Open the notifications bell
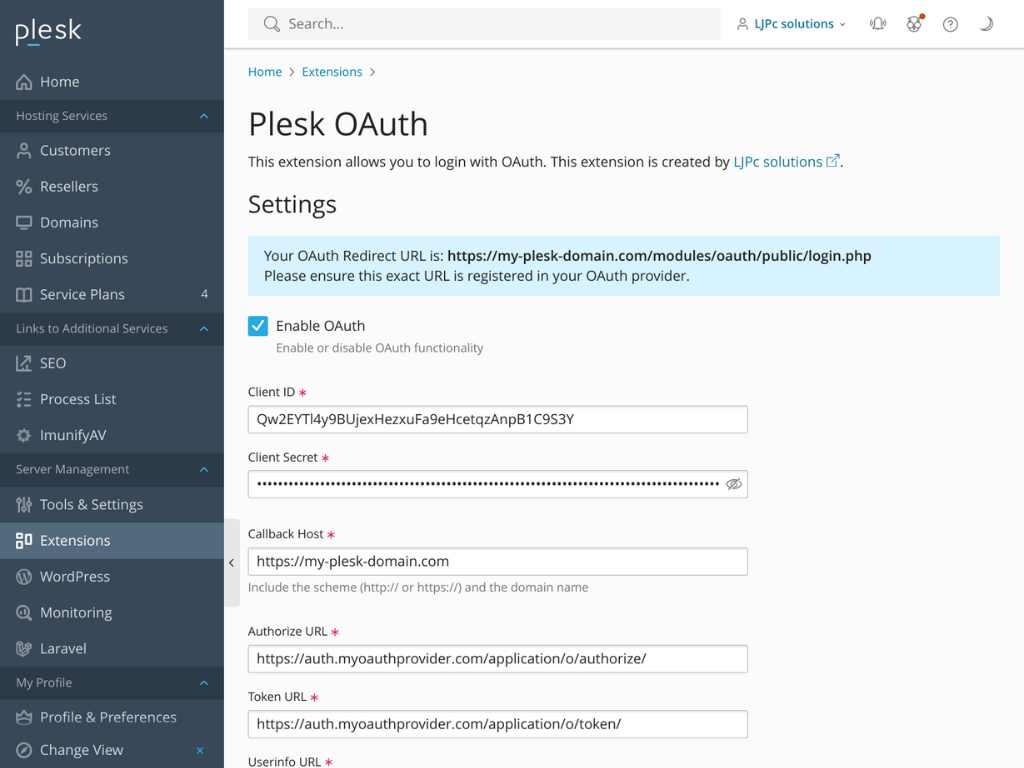Viewport: 1024px width, 768px height. 877,23
